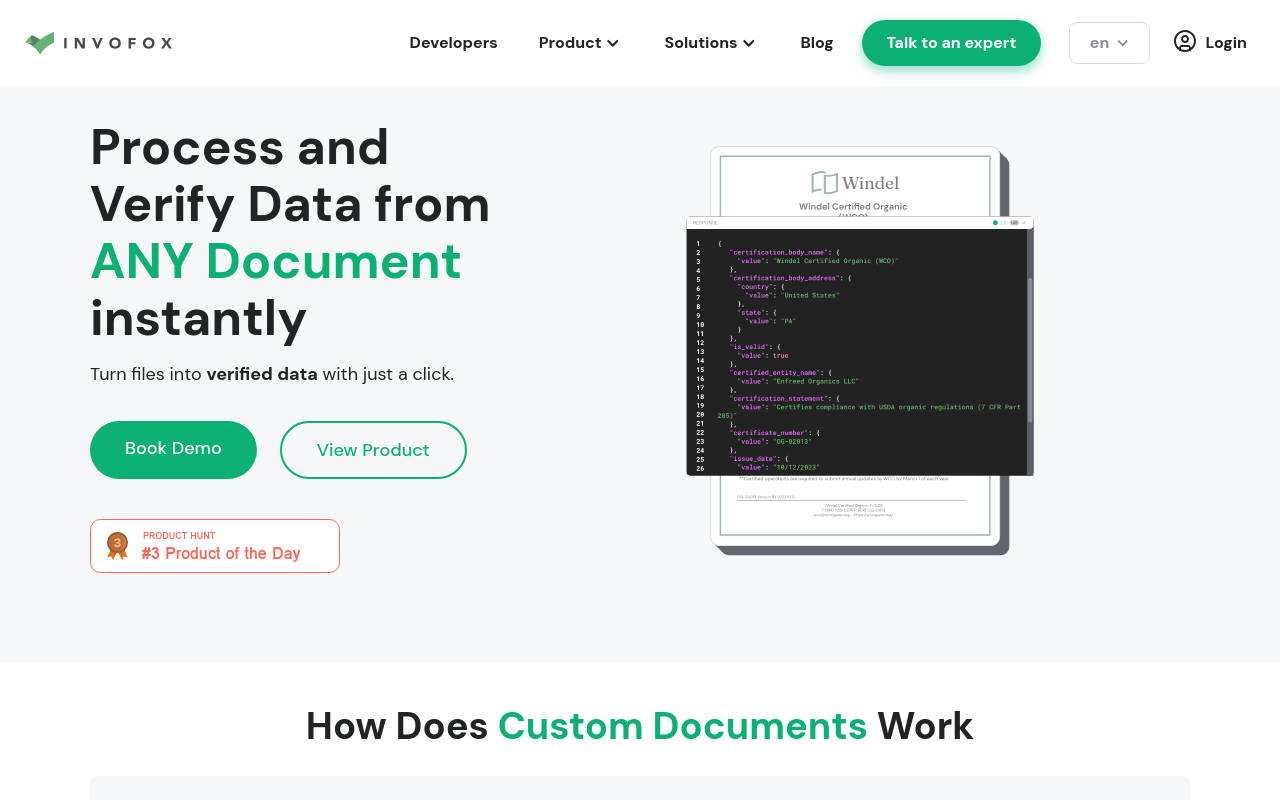
Task: Click the Invofox fox logo icon
Action: [x=40, y=43]
